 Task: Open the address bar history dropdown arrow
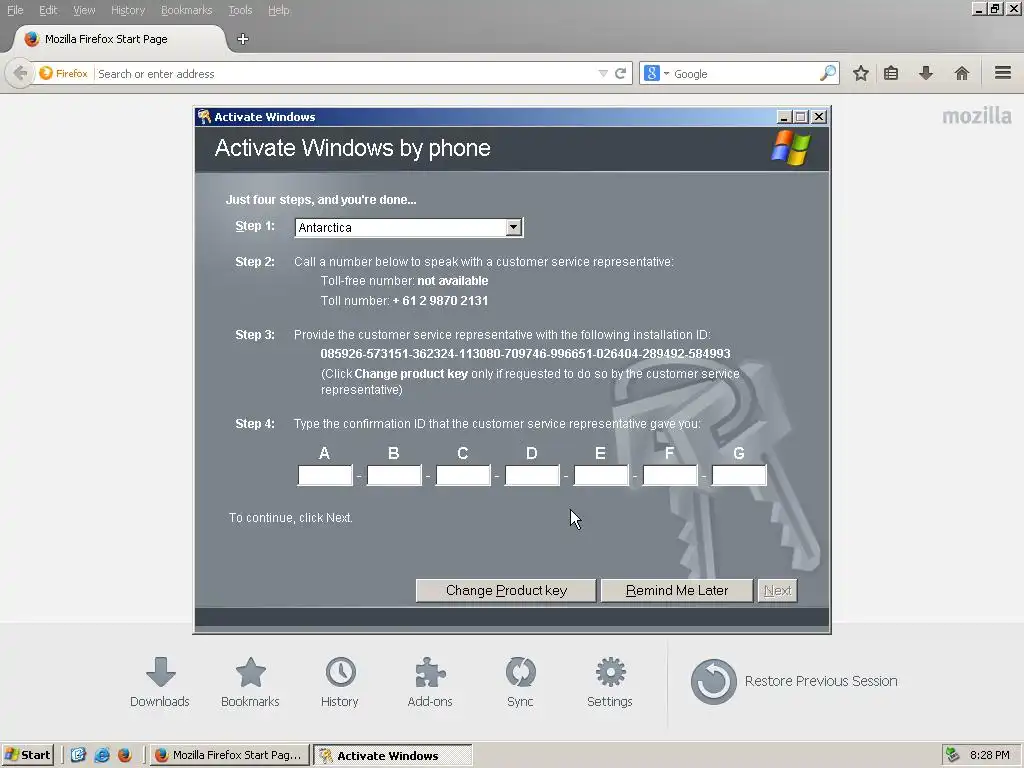pos(603,74)
